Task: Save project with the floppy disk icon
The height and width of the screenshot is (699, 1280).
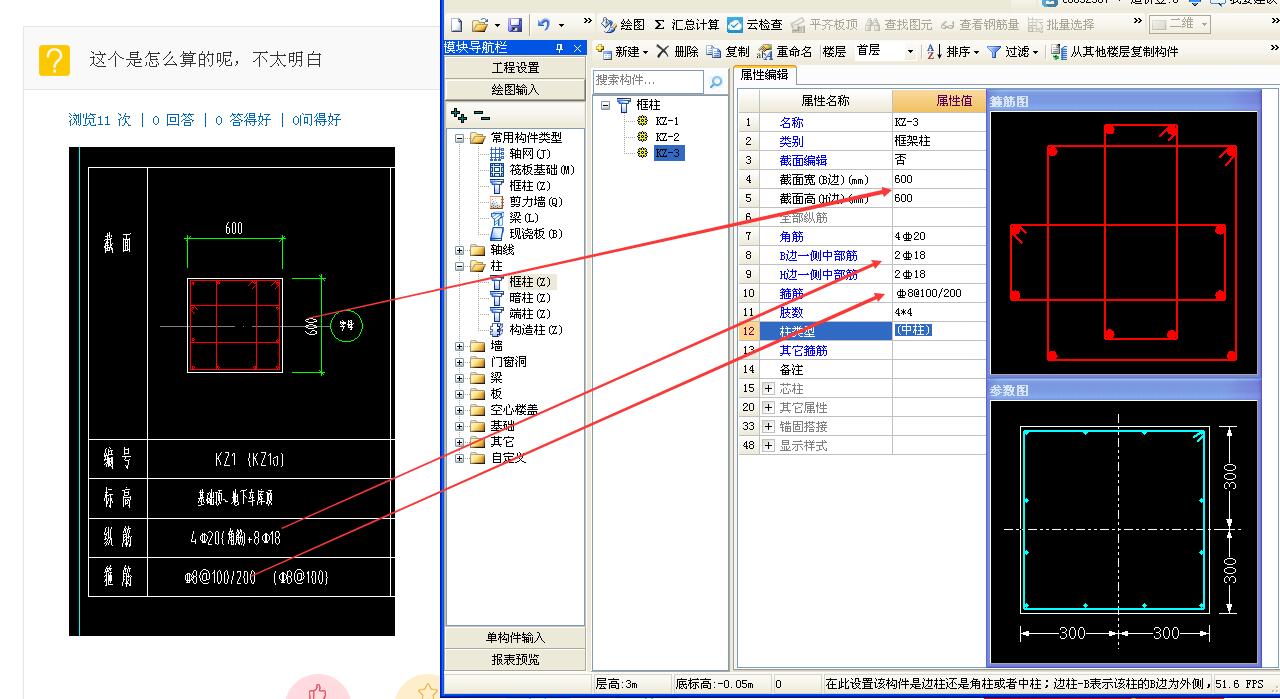Action: tap(515, 24)
